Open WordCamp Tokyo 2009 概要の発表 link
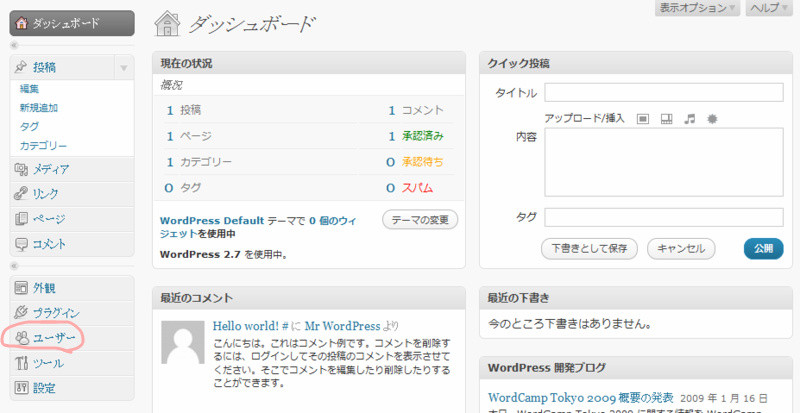The height and width of the screenshot is (413, 800). point(581,397)
